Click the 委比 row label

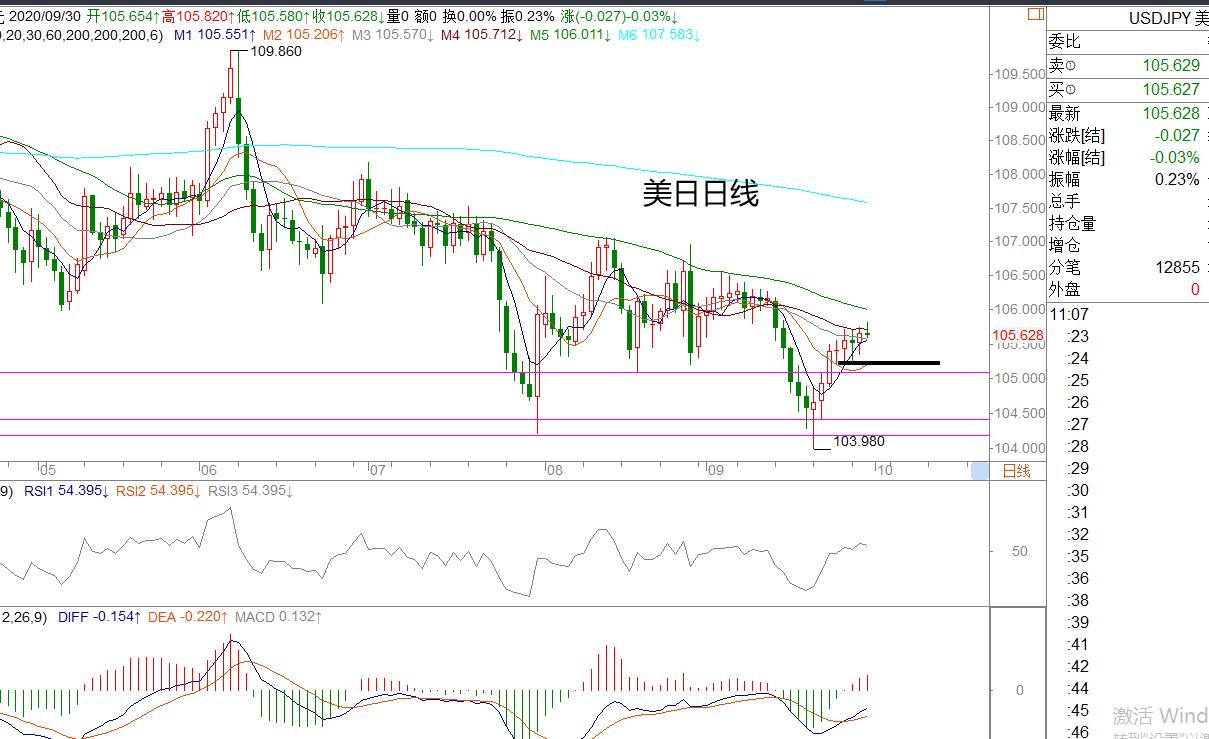[x=1064, y=42]
